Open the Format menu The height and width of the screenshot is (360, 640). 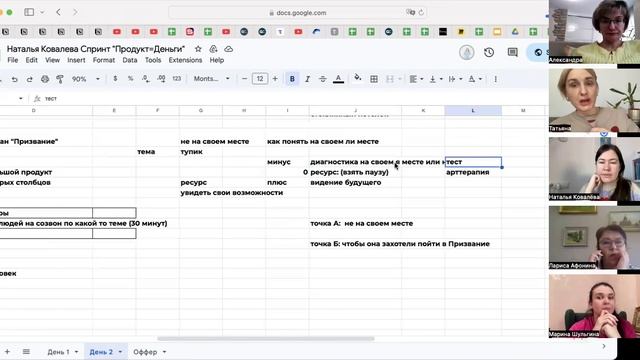(104, 60)
